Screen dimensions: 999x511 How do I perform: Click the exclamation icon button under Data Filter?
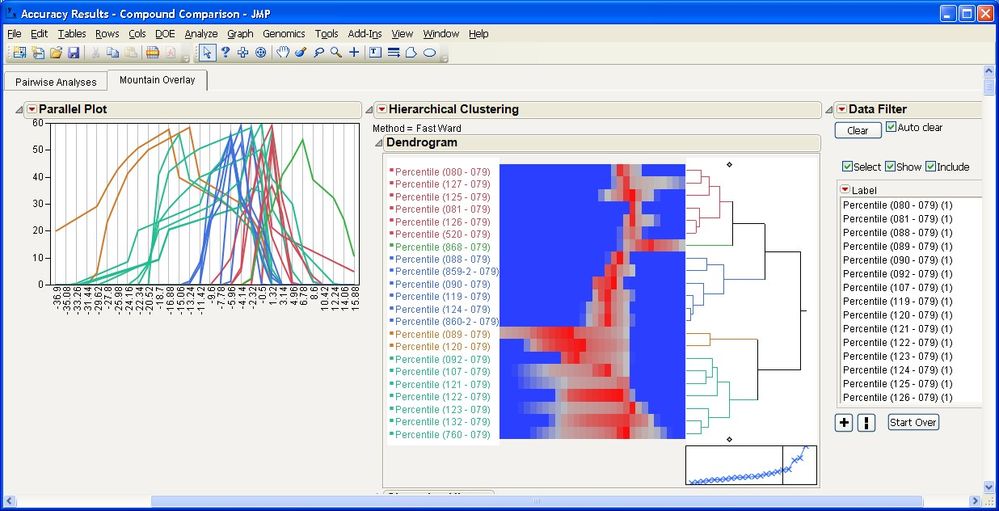(x=866, y=422)
